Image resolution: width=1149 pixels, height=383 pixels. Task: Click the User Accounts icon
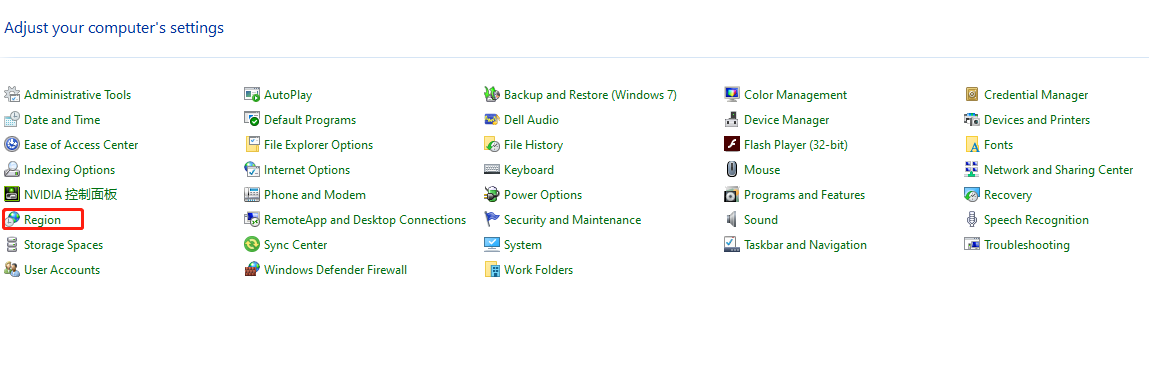12,269
